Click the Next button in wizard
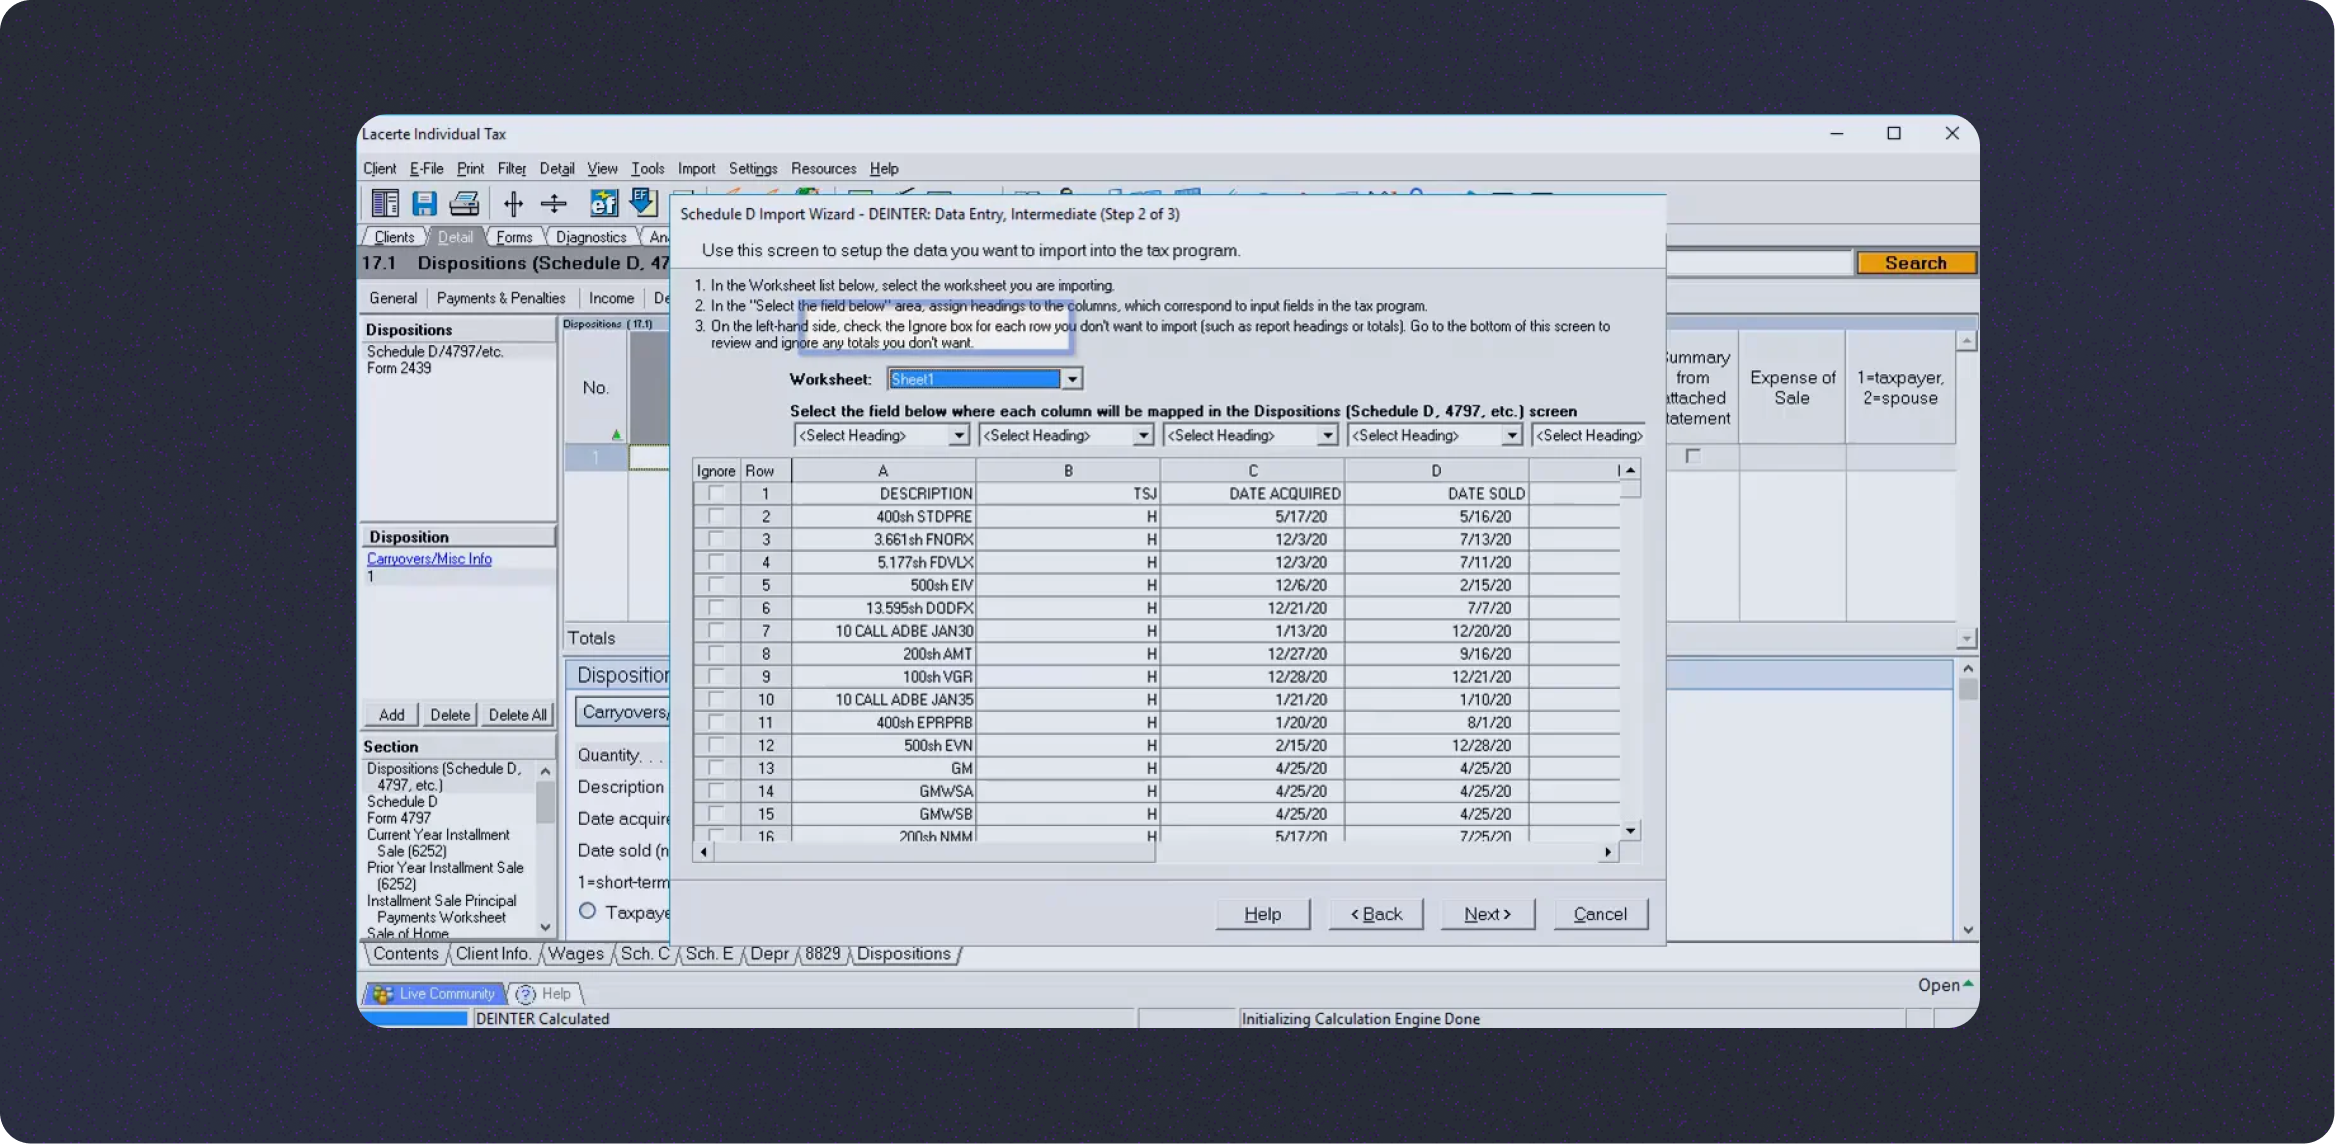The width and height of the screenshot is (2335, 1144). point(1487,914)
